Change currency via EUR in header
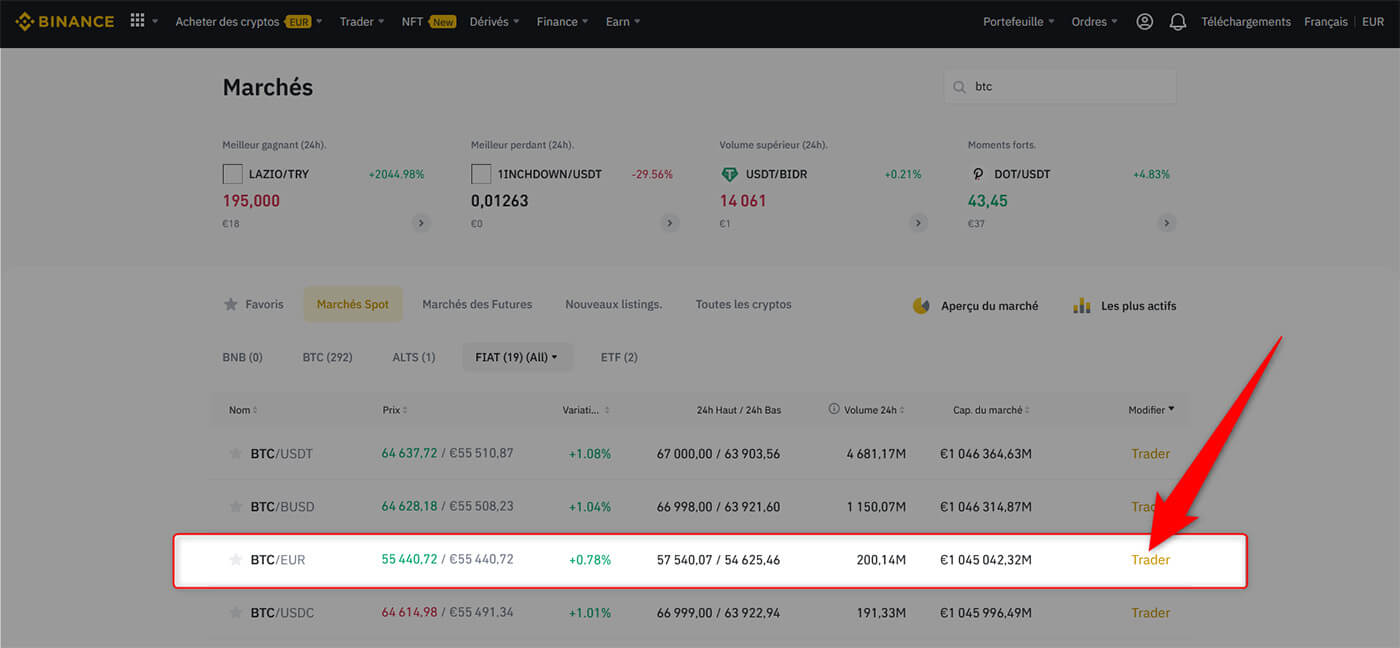Image resolution: width=1400 pixels, height=648 pixels. [1373, 21]
